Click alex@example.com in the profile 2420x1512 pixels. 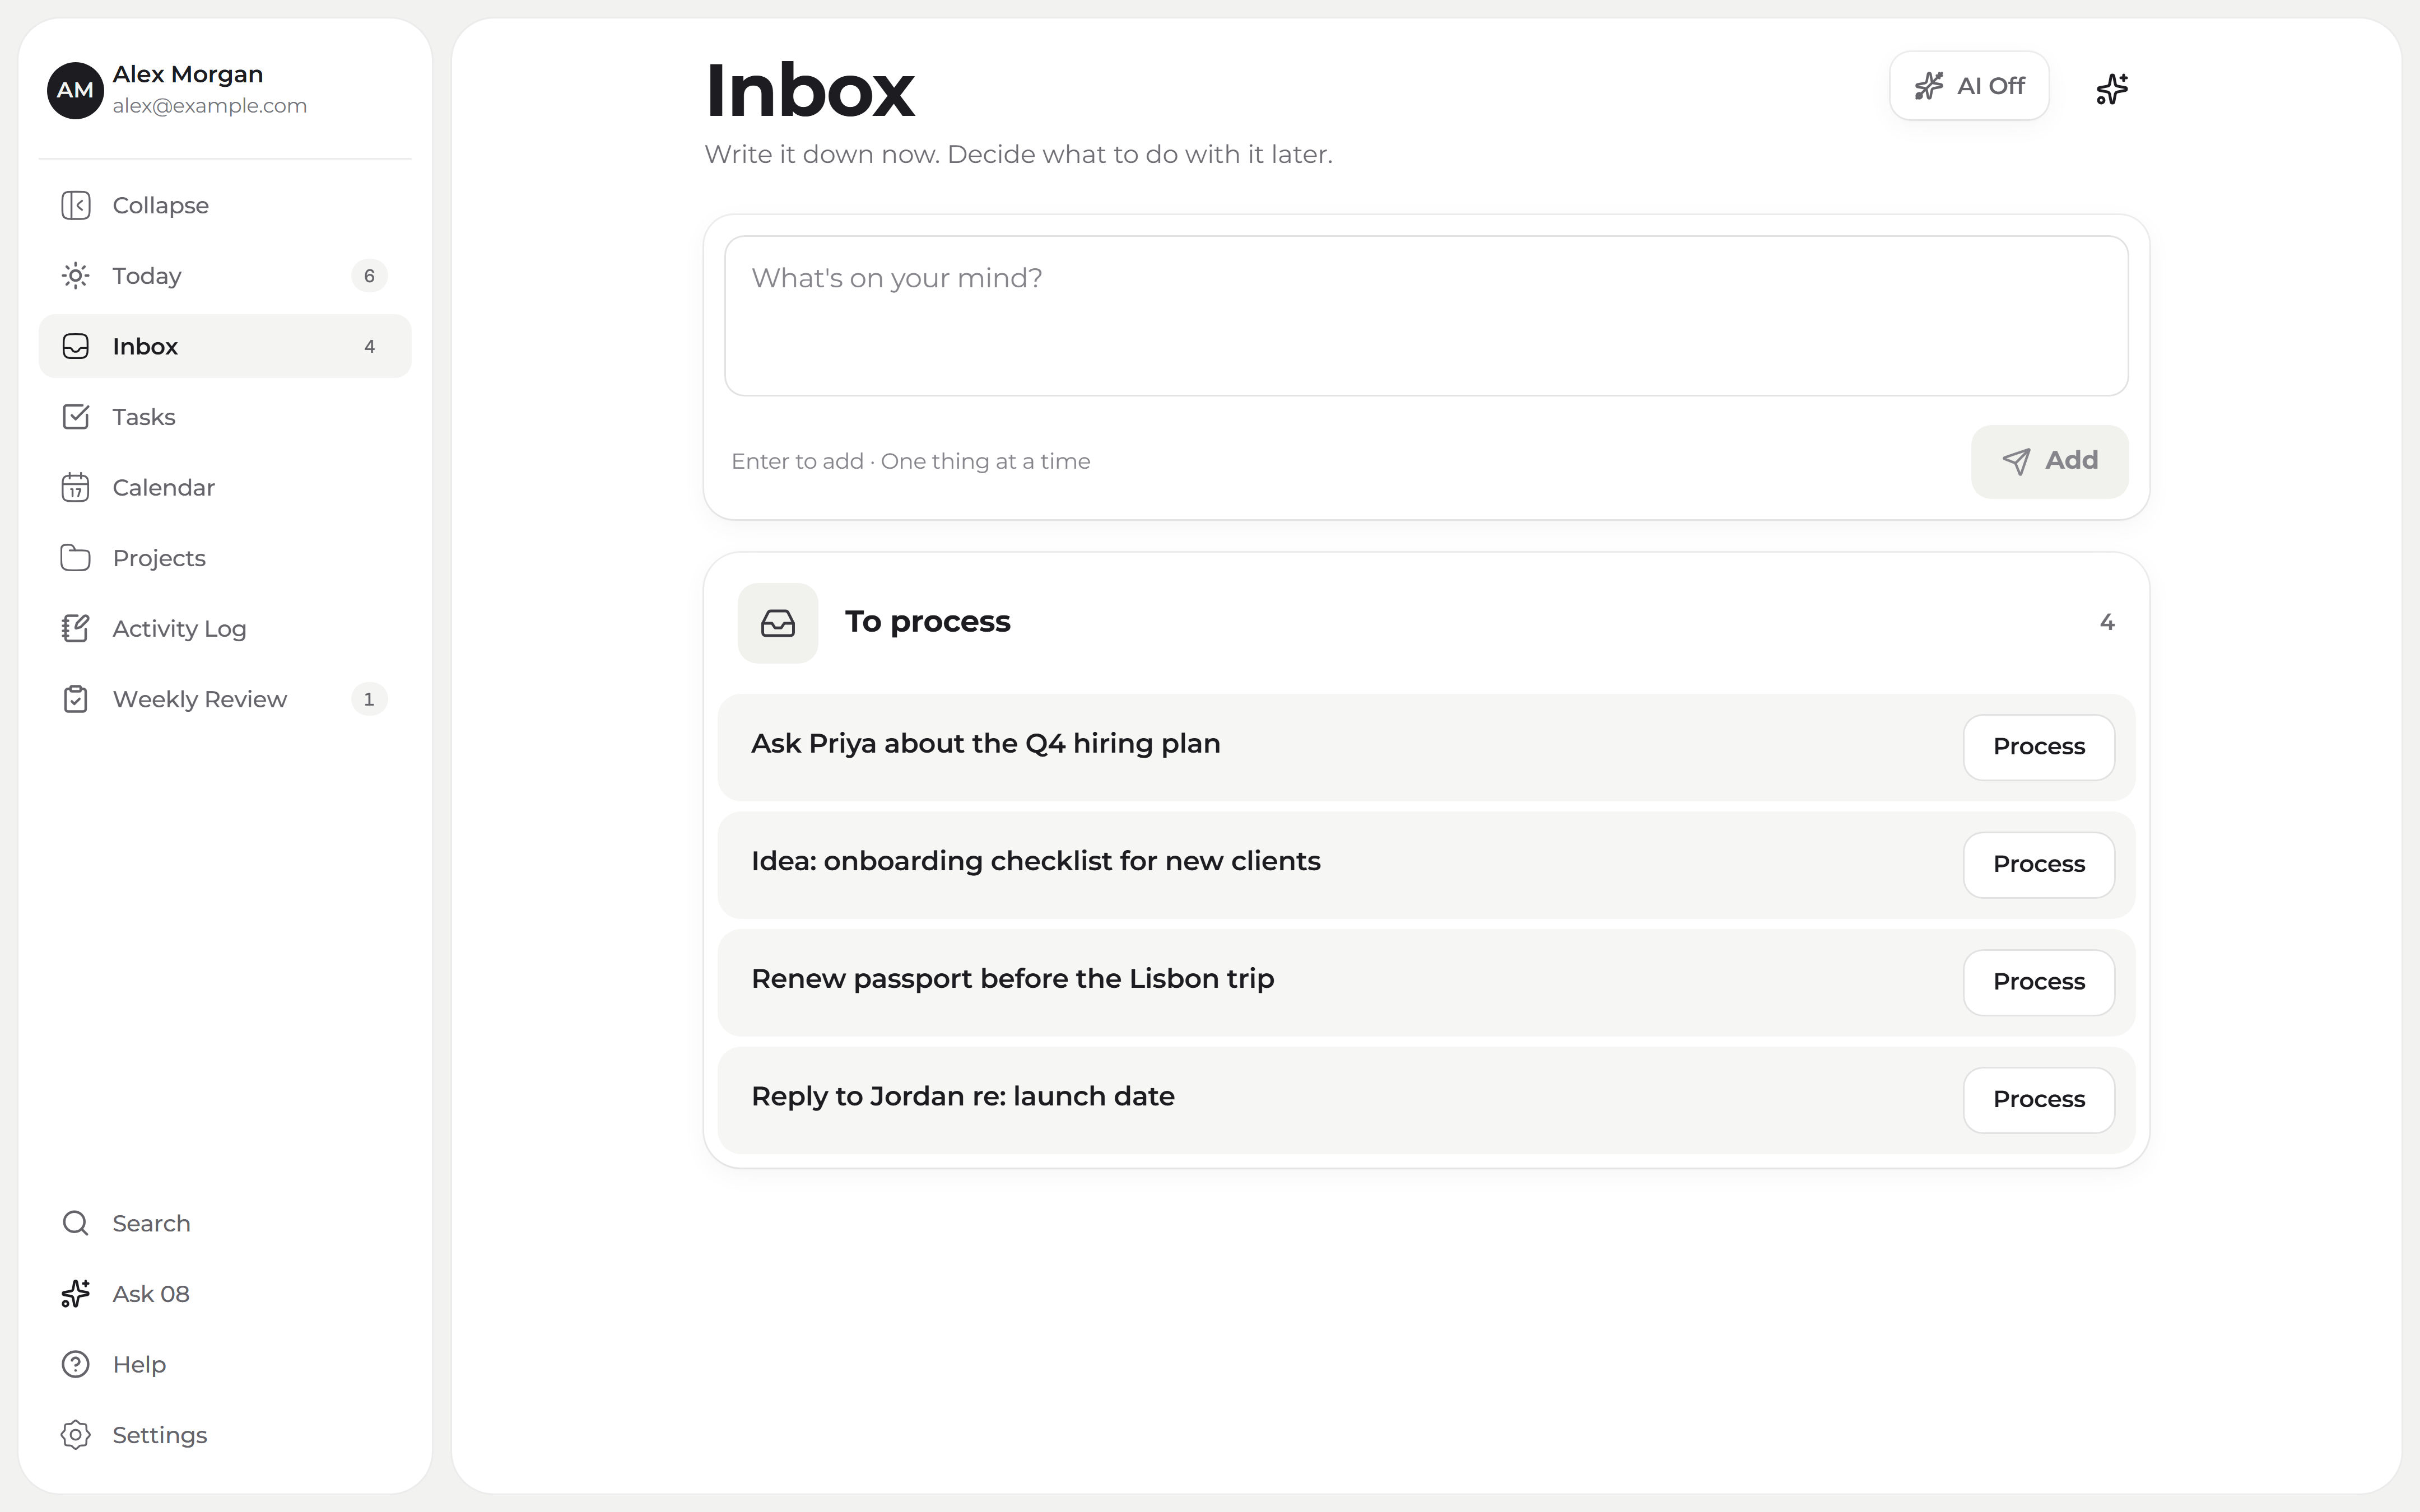point(209,106)
